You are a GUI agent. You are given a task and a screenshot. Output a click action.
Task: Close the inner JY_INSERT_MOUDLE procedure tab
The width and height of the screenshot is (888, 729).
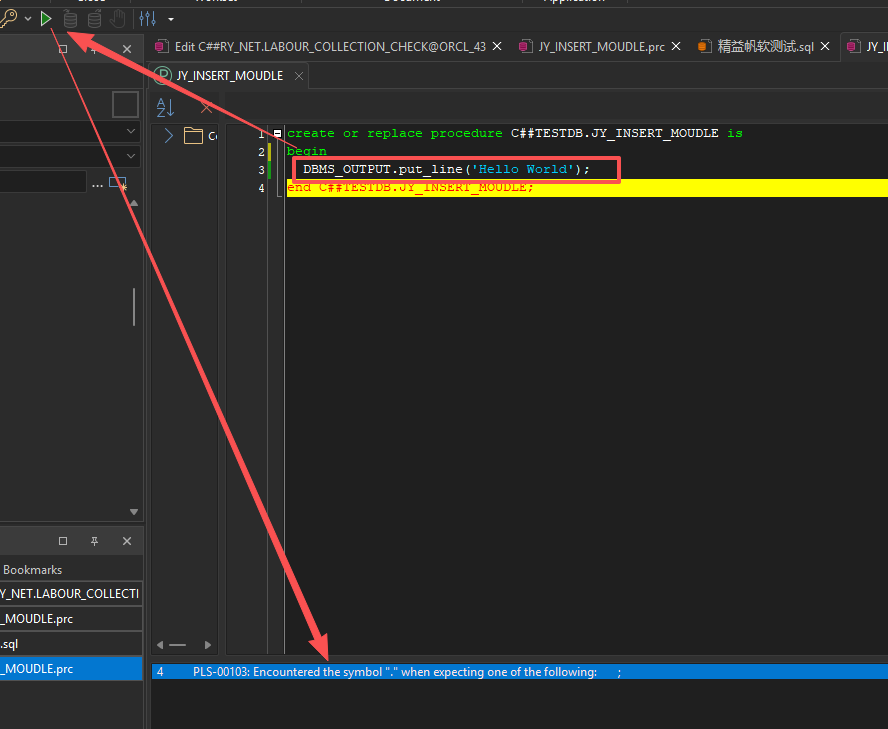coord(299,76)
